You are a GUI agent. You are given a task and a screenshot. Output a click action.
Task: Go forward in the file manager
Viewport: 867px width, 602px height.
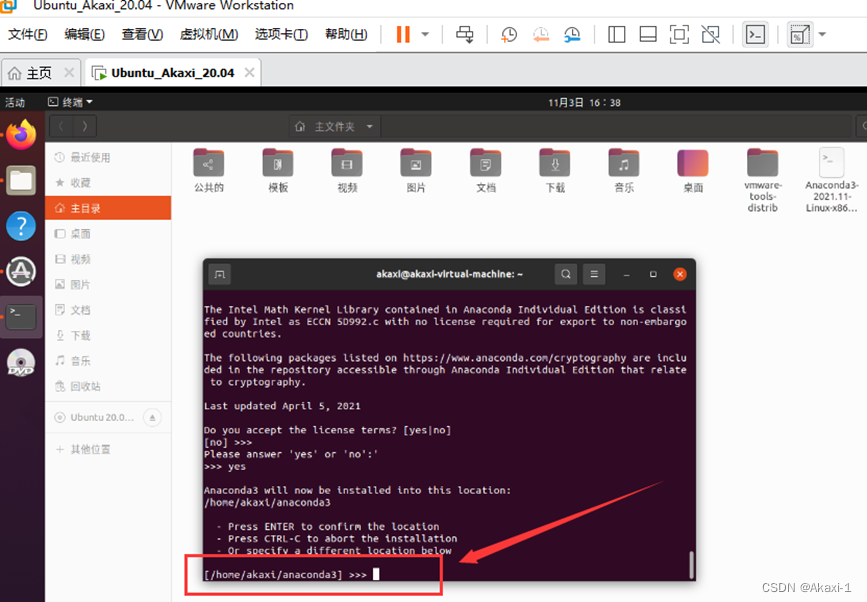coord(85,127)
